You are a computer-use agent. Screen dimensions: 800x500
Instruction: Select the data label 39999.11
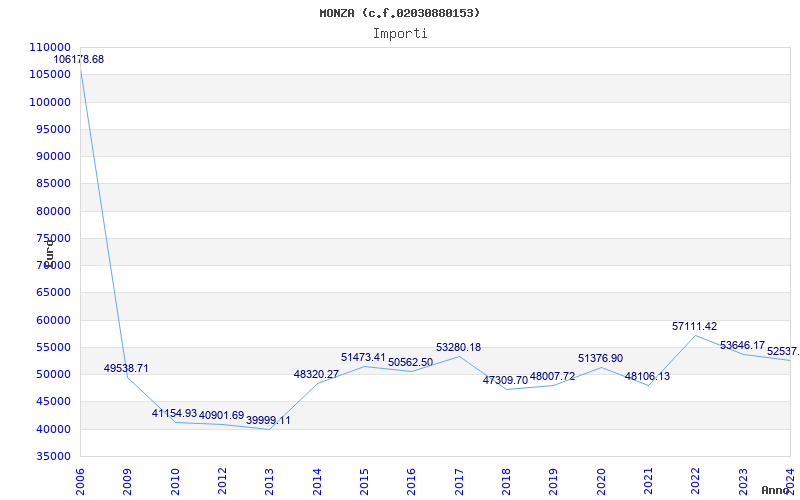pyautogui.click(x=268, y=420)
